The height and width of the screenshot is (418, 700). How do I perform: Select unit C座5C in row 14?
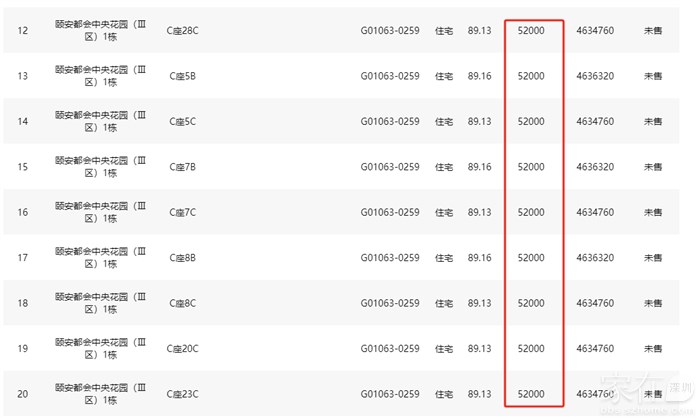(x=181, y=122)
